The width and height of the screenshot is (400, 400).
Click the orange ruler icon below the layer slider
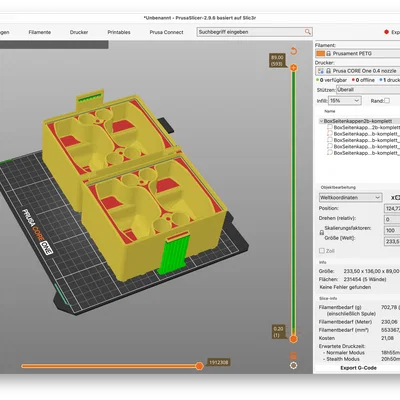pyautogui.click(x=293, y=355)
